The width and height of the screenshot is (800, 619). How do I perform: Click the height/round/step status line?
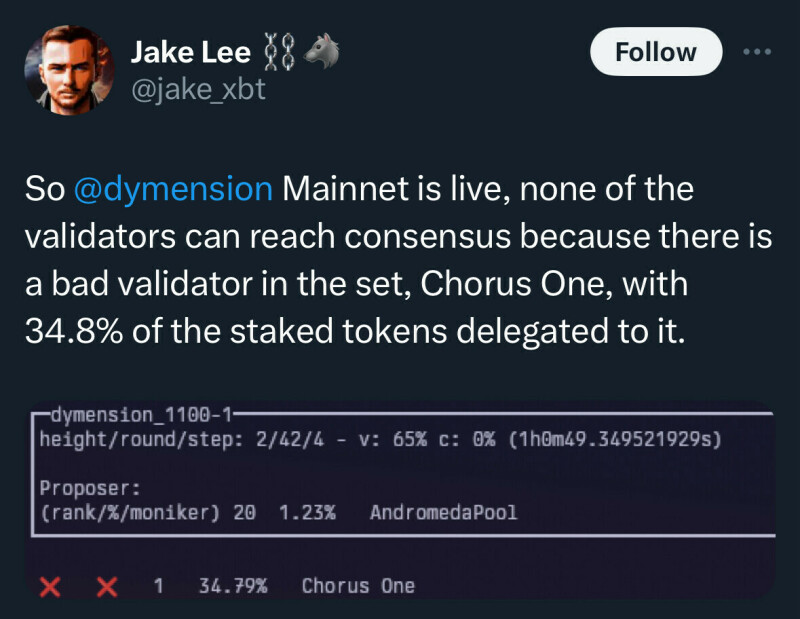point(380,439)
